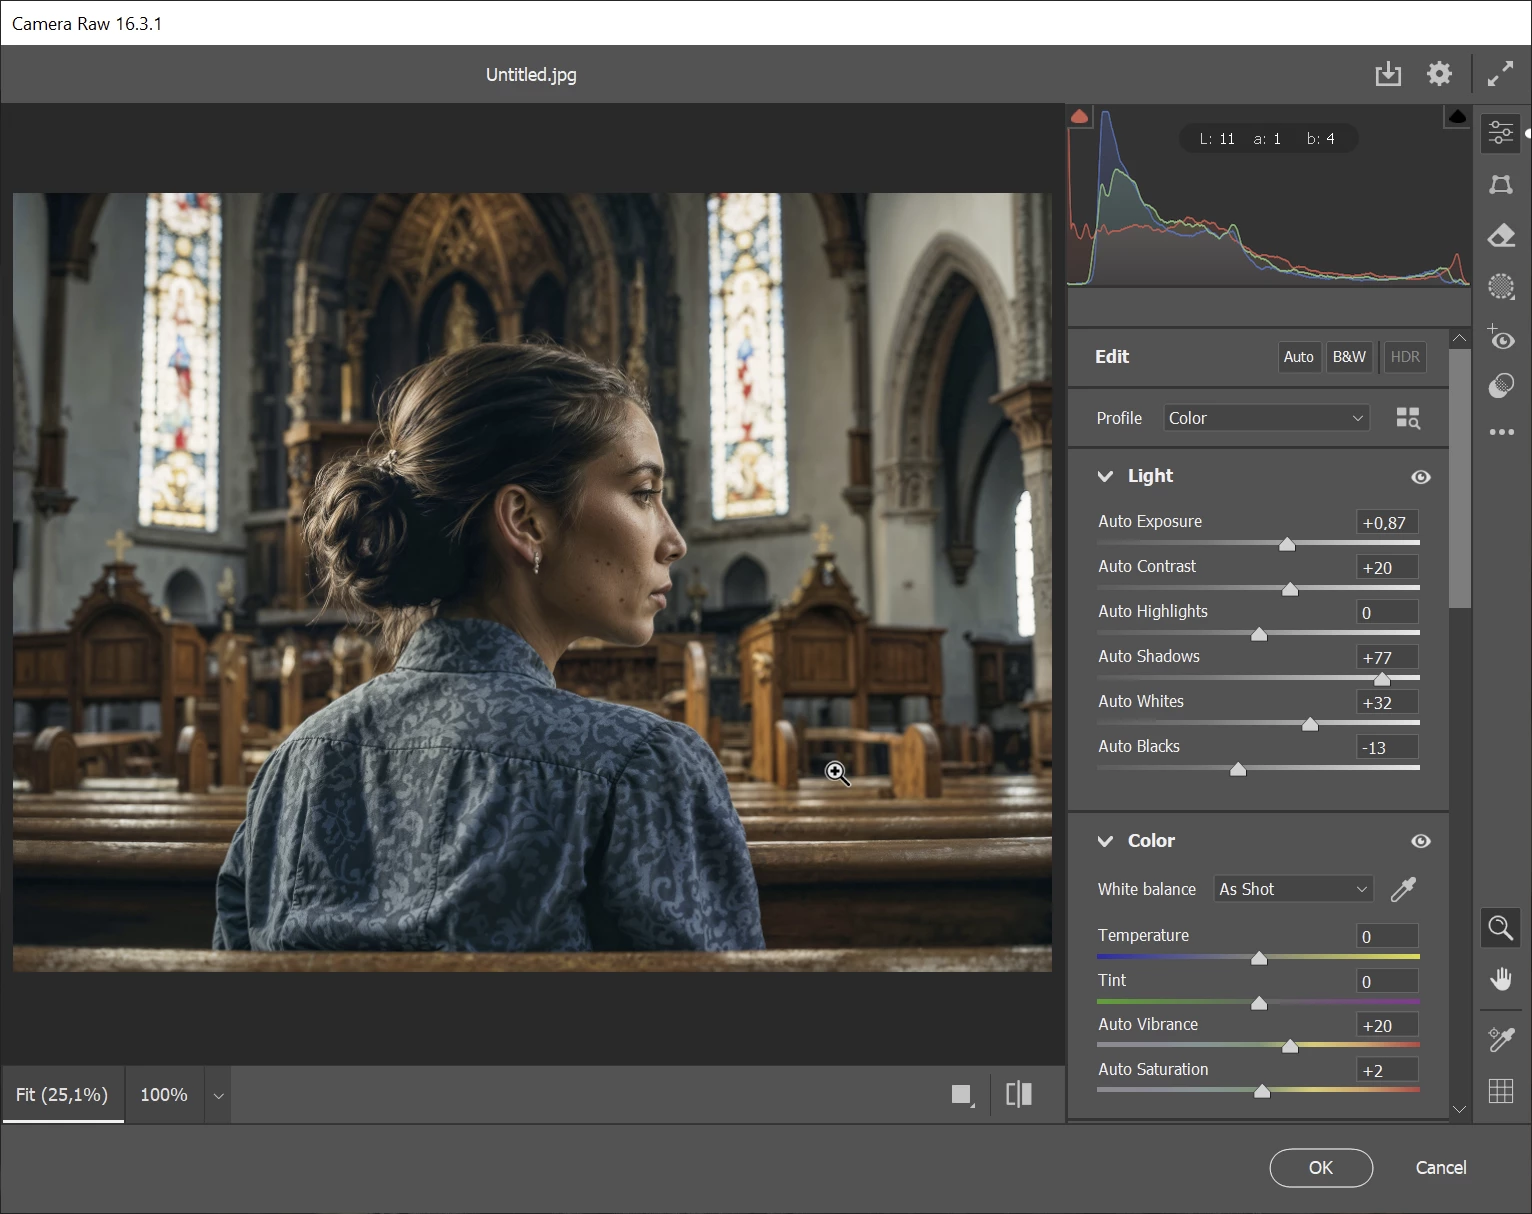Toggle the Color panel visibility eye
1532x1214 pixels.
pos(1420,842)
